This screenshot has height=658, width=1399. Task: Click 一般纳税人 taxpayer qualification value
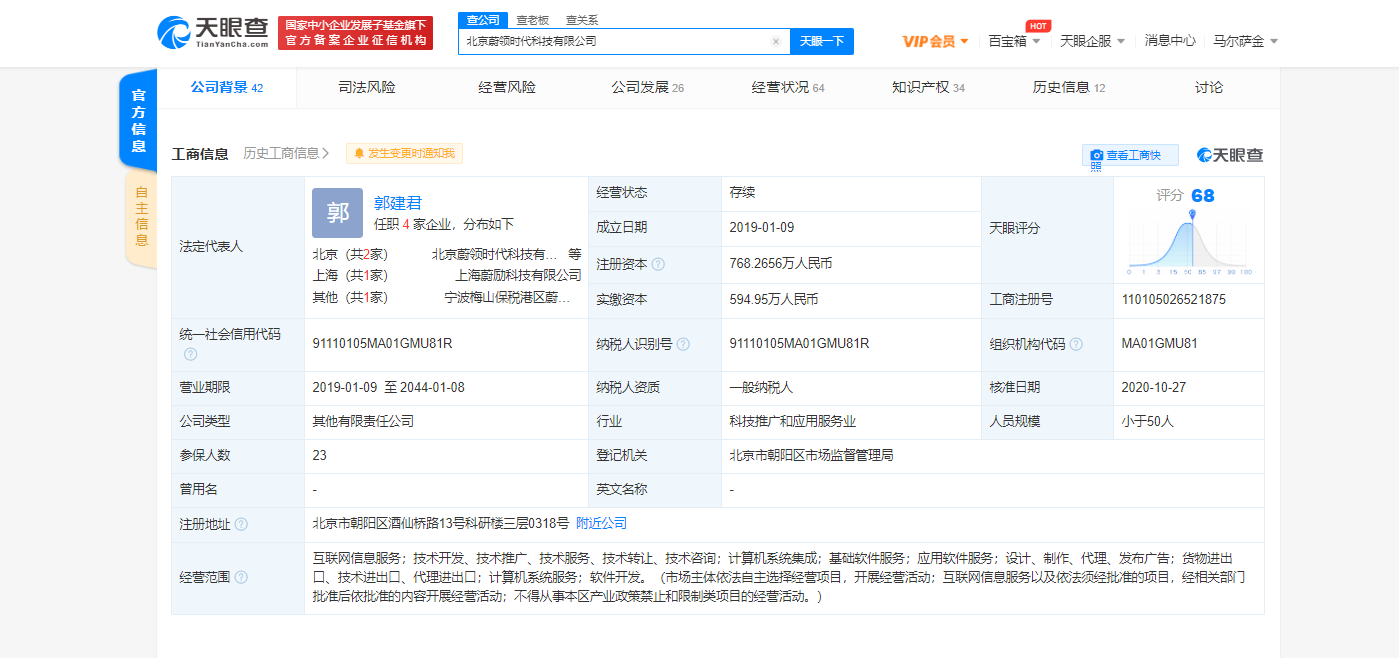762,387
